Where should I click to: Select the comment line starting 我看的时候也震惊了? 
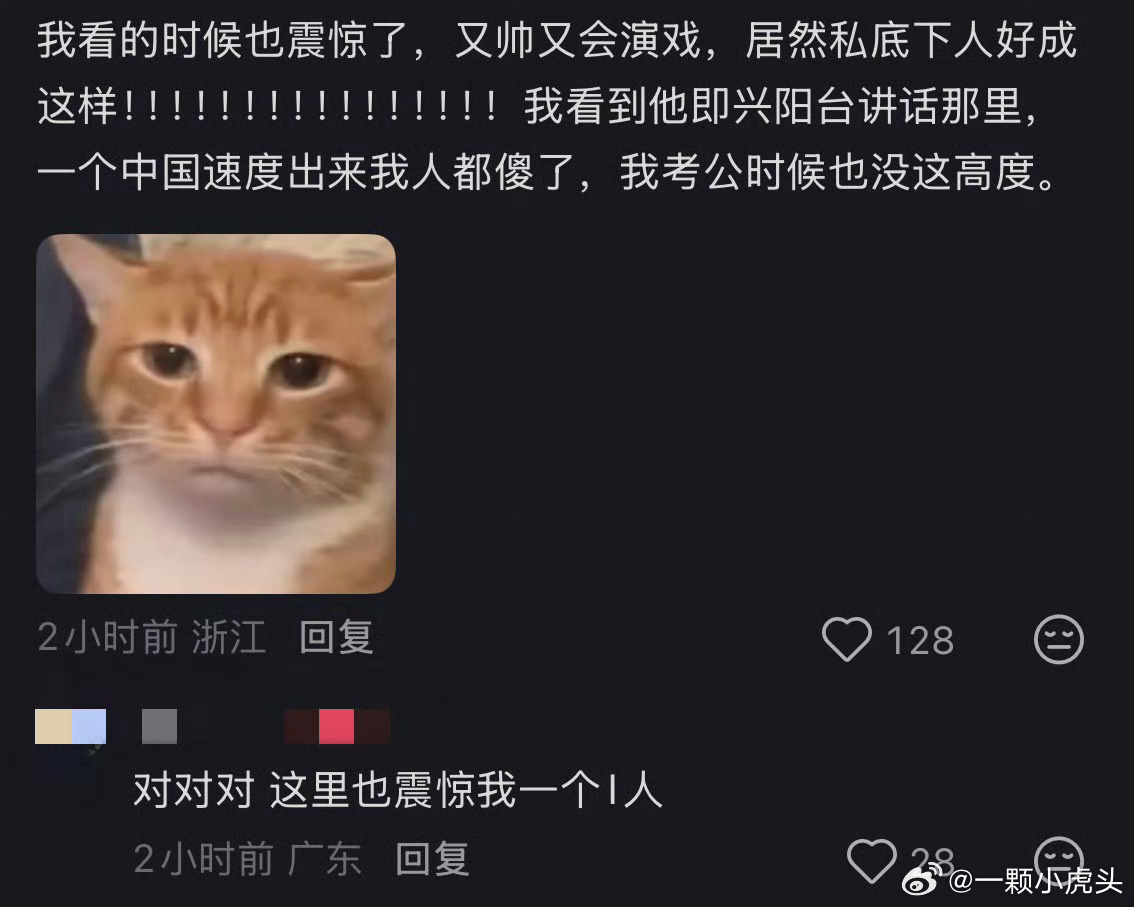tap(557, 41)
